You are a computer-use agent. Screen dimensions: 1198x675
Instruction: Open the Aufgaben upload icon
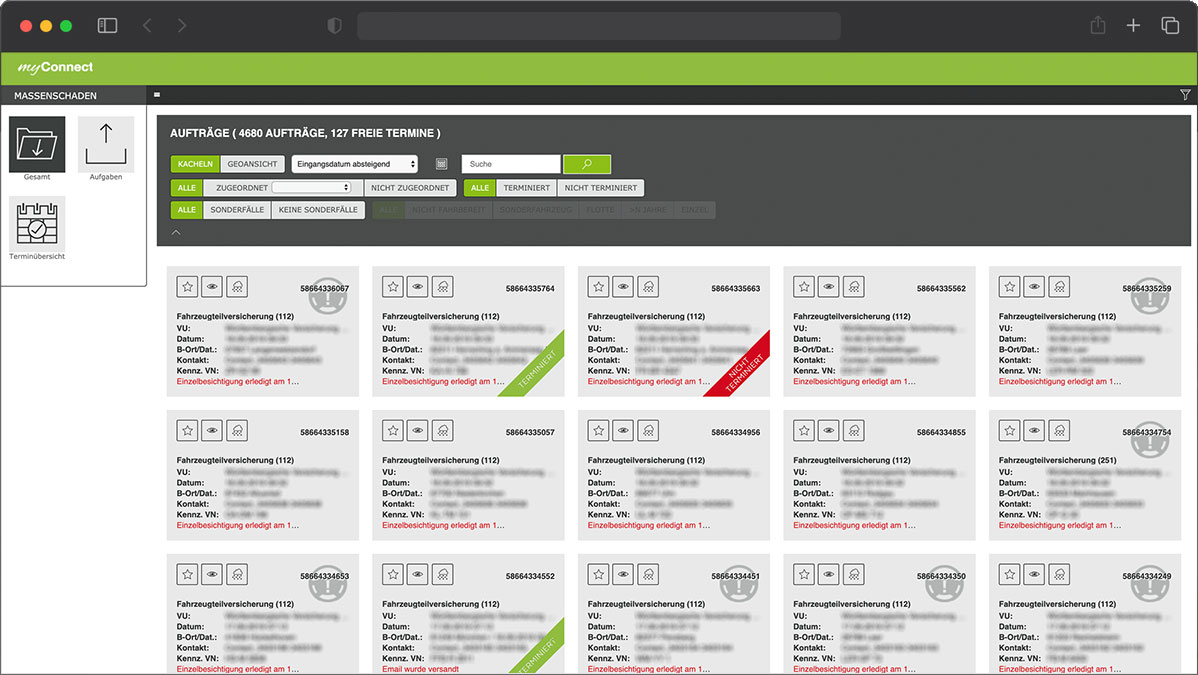pyautogui.click(x=105, y=144)
